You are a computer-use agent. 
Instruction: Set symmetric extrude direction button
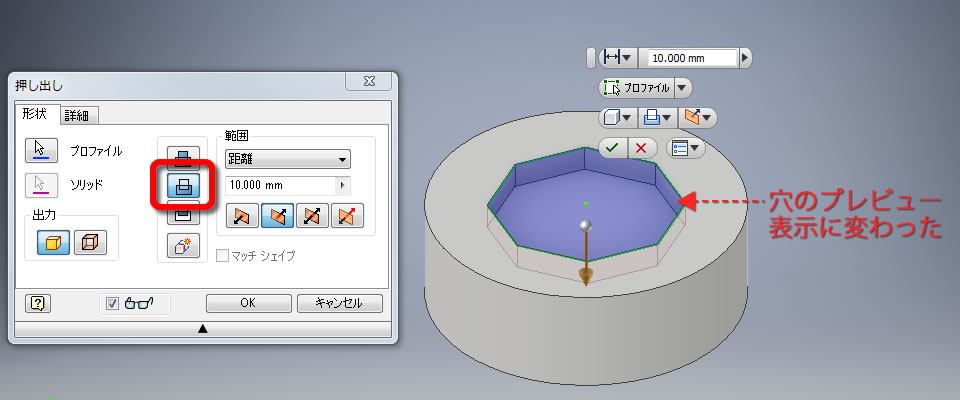click(312, 216)
